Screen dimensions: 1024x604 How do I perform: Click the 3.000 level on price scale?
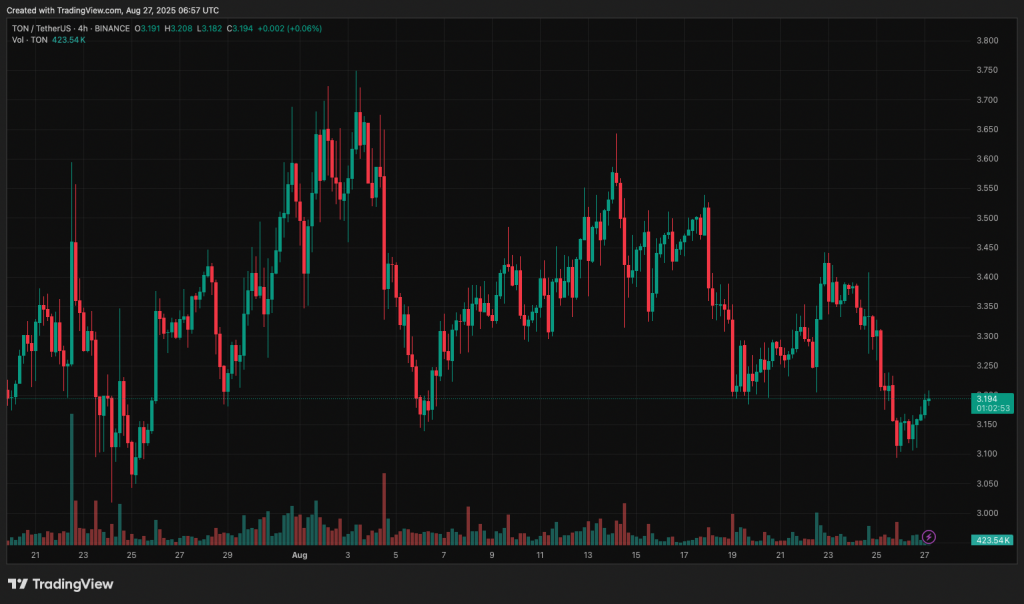[x=985, y=513]
